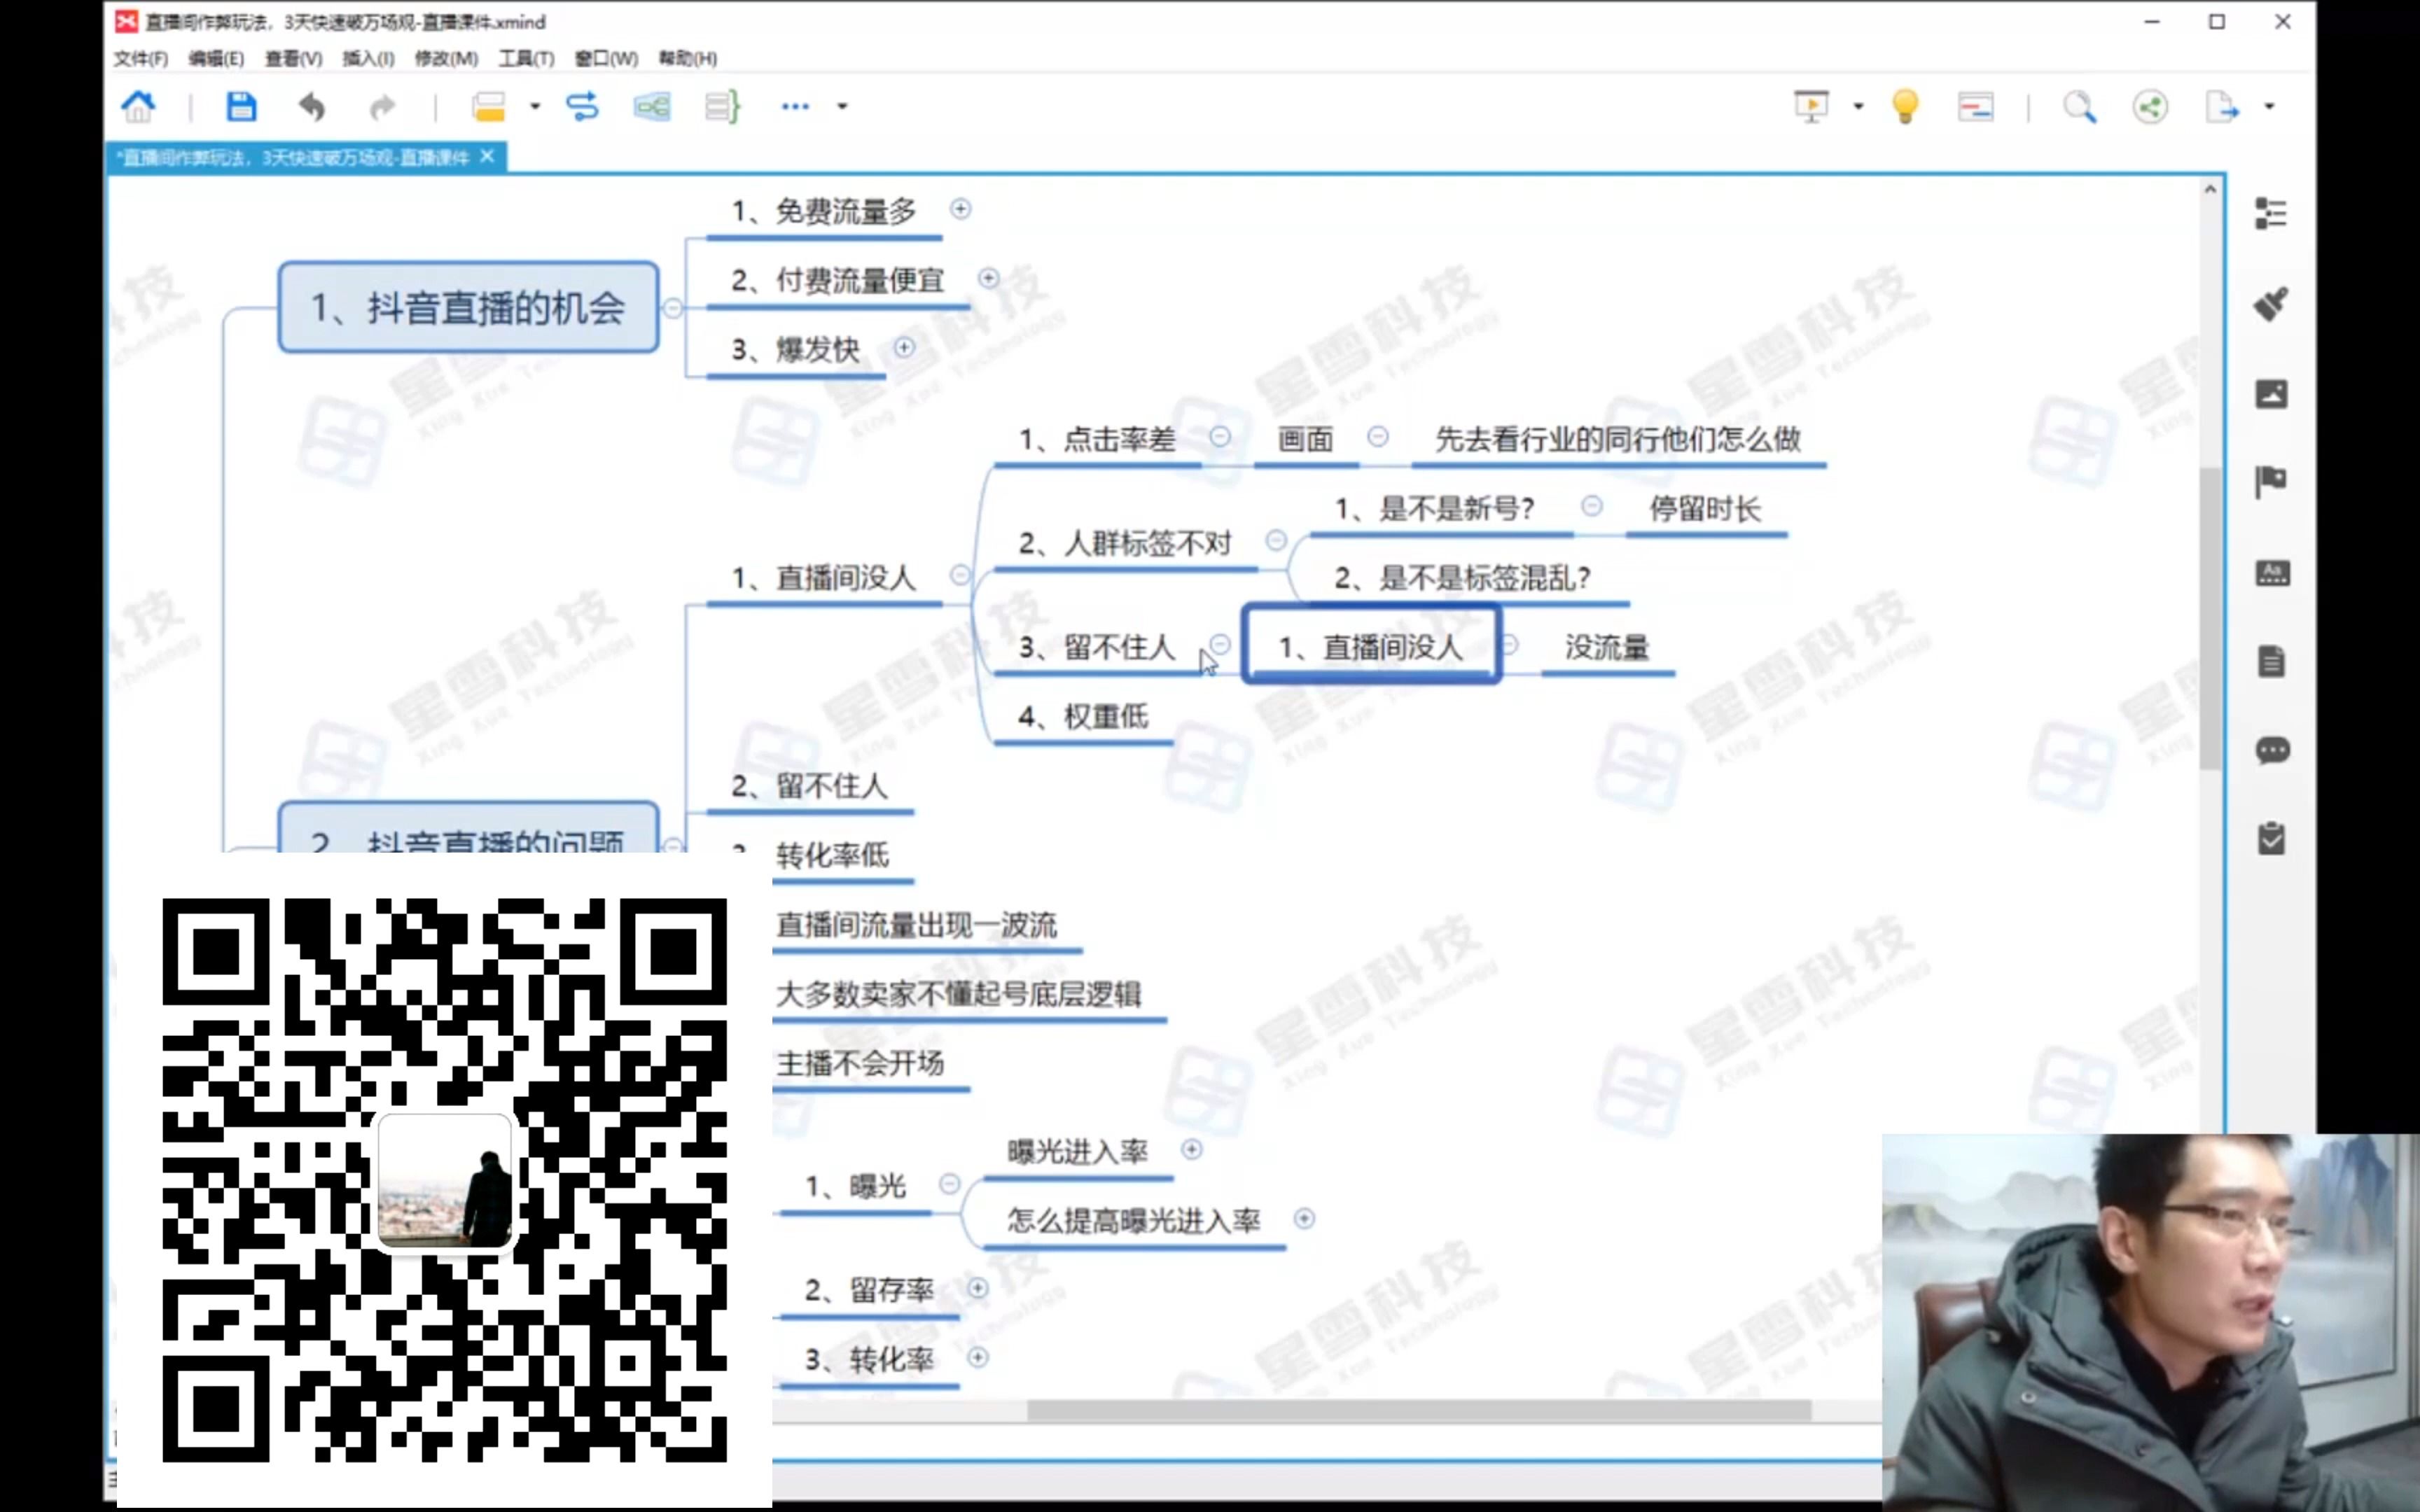Open the export dropdown arrow

[2269, 106]
